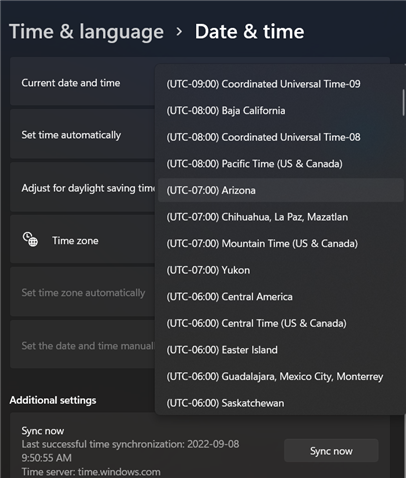The image size is (406, 478).
Task: Click the Time zone globe clock icon
Action: [30, 240]
